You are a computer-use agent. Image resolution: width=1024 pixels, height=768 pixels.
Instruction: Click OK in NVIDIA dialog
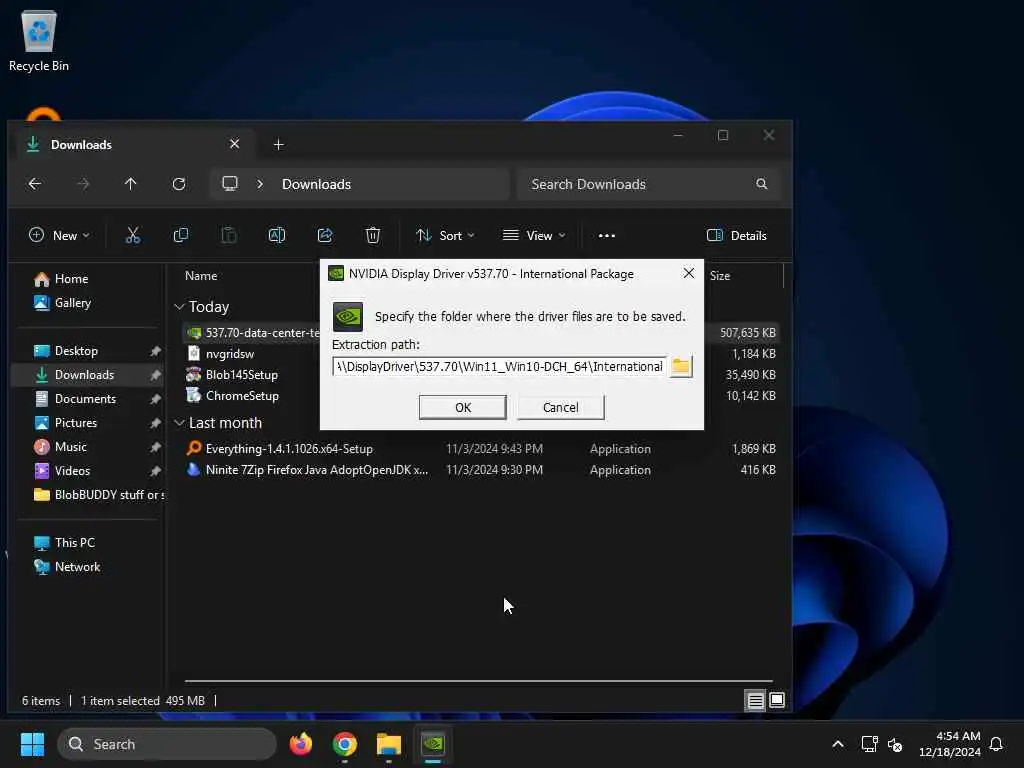pos(462,408)
